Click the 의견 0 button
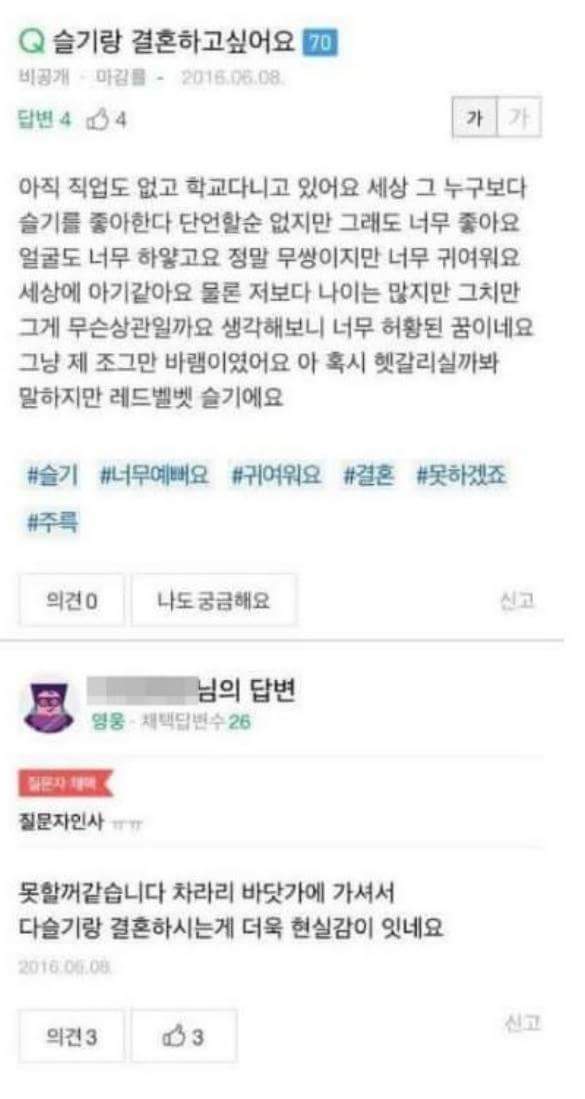 pyautogui.click(x=71, y=600)
